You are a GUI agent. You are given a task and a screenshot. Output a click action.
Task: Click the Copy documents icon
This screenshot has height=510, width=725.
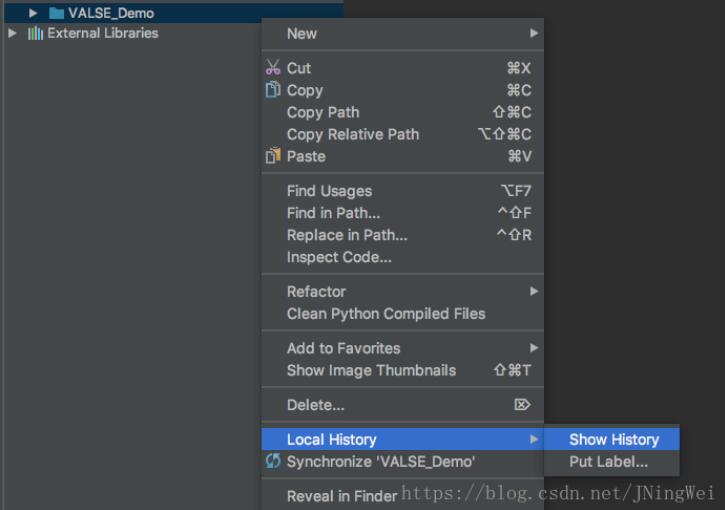(x=273, y=90)
